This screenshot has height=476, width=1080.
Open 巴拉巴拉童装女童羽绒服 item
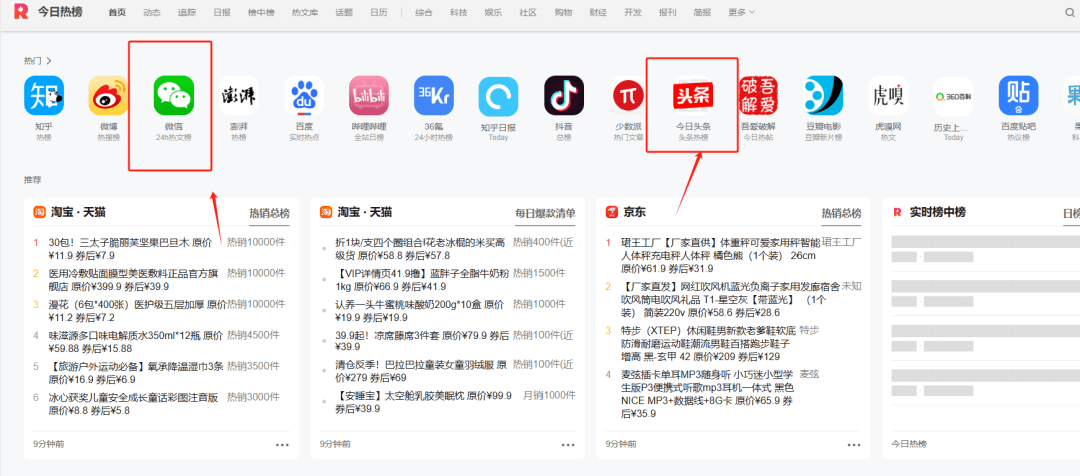(422, 373)
